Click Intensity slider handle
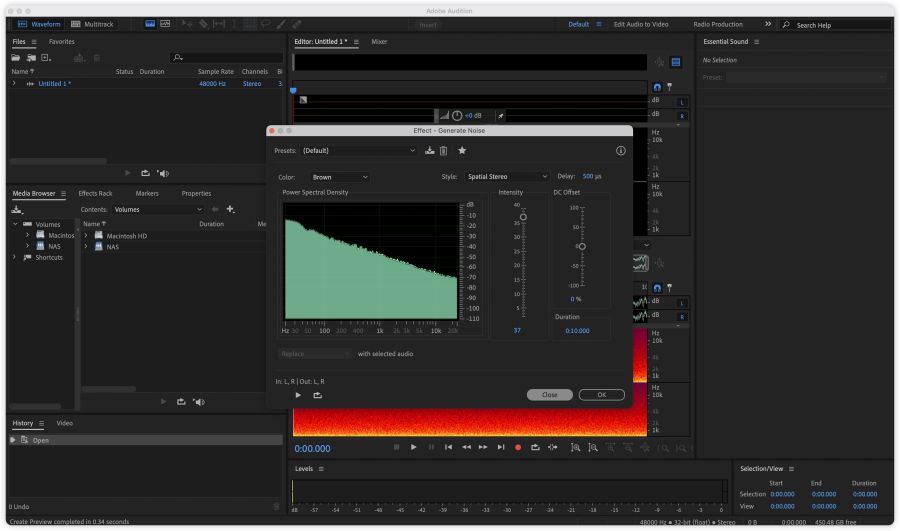Viewport: 900px width, 531px height. click(523, 217)
